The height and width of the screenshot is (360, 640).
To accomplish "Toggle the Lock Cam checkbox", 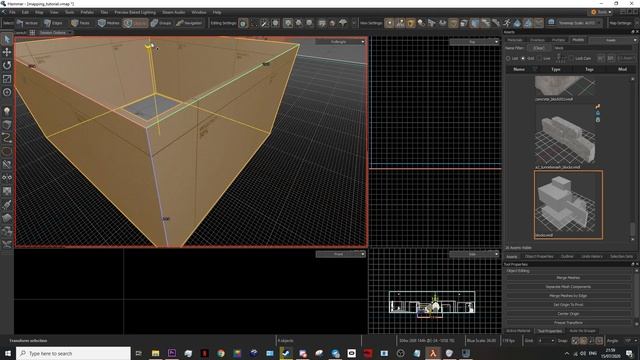I will (571, 58).
